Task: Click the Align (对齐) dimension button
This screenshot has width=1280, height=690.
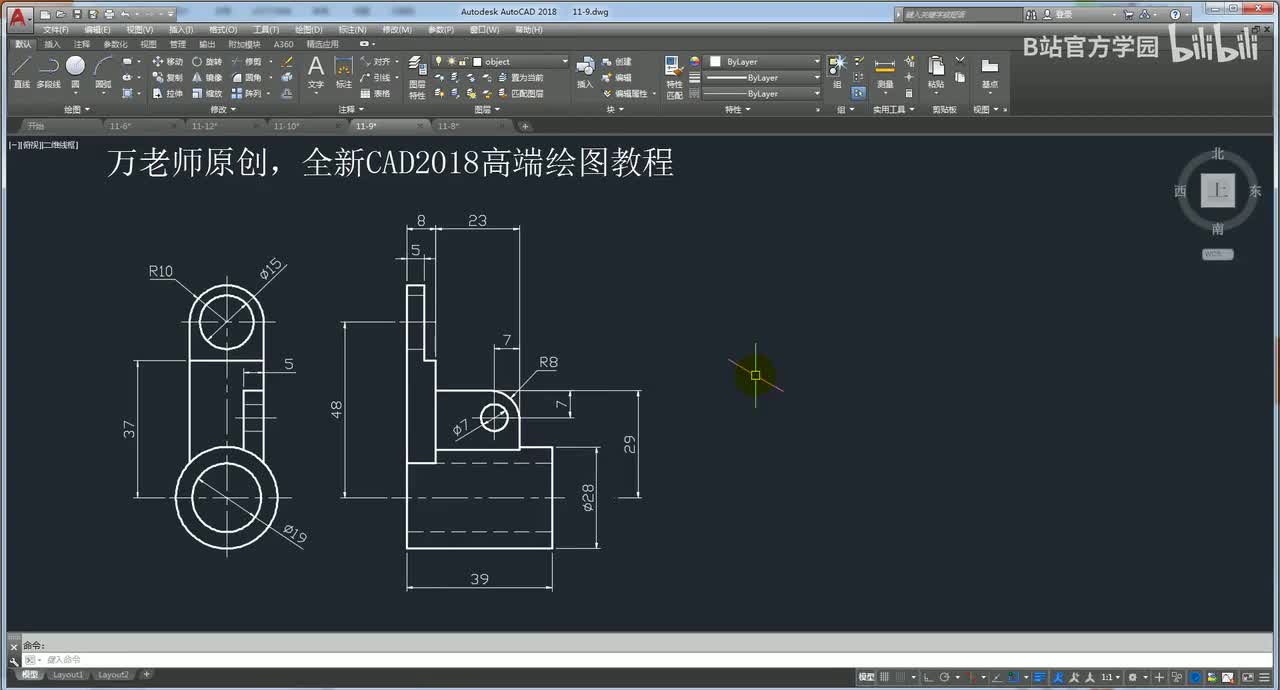Action: [375, 62]
